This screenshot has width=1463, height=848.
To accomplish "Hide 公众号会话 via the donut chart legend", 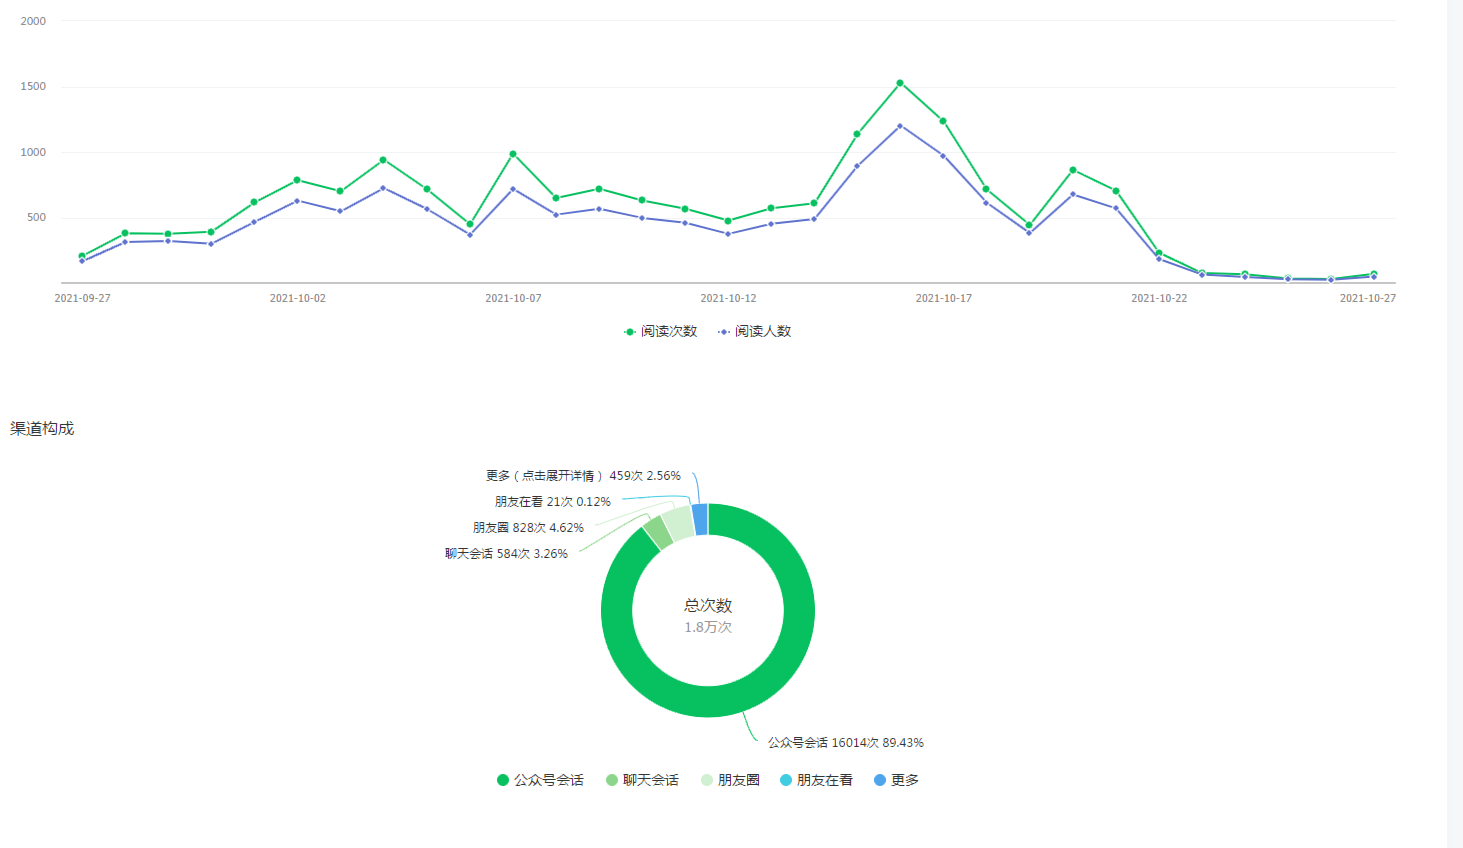I will coord(540,780).
